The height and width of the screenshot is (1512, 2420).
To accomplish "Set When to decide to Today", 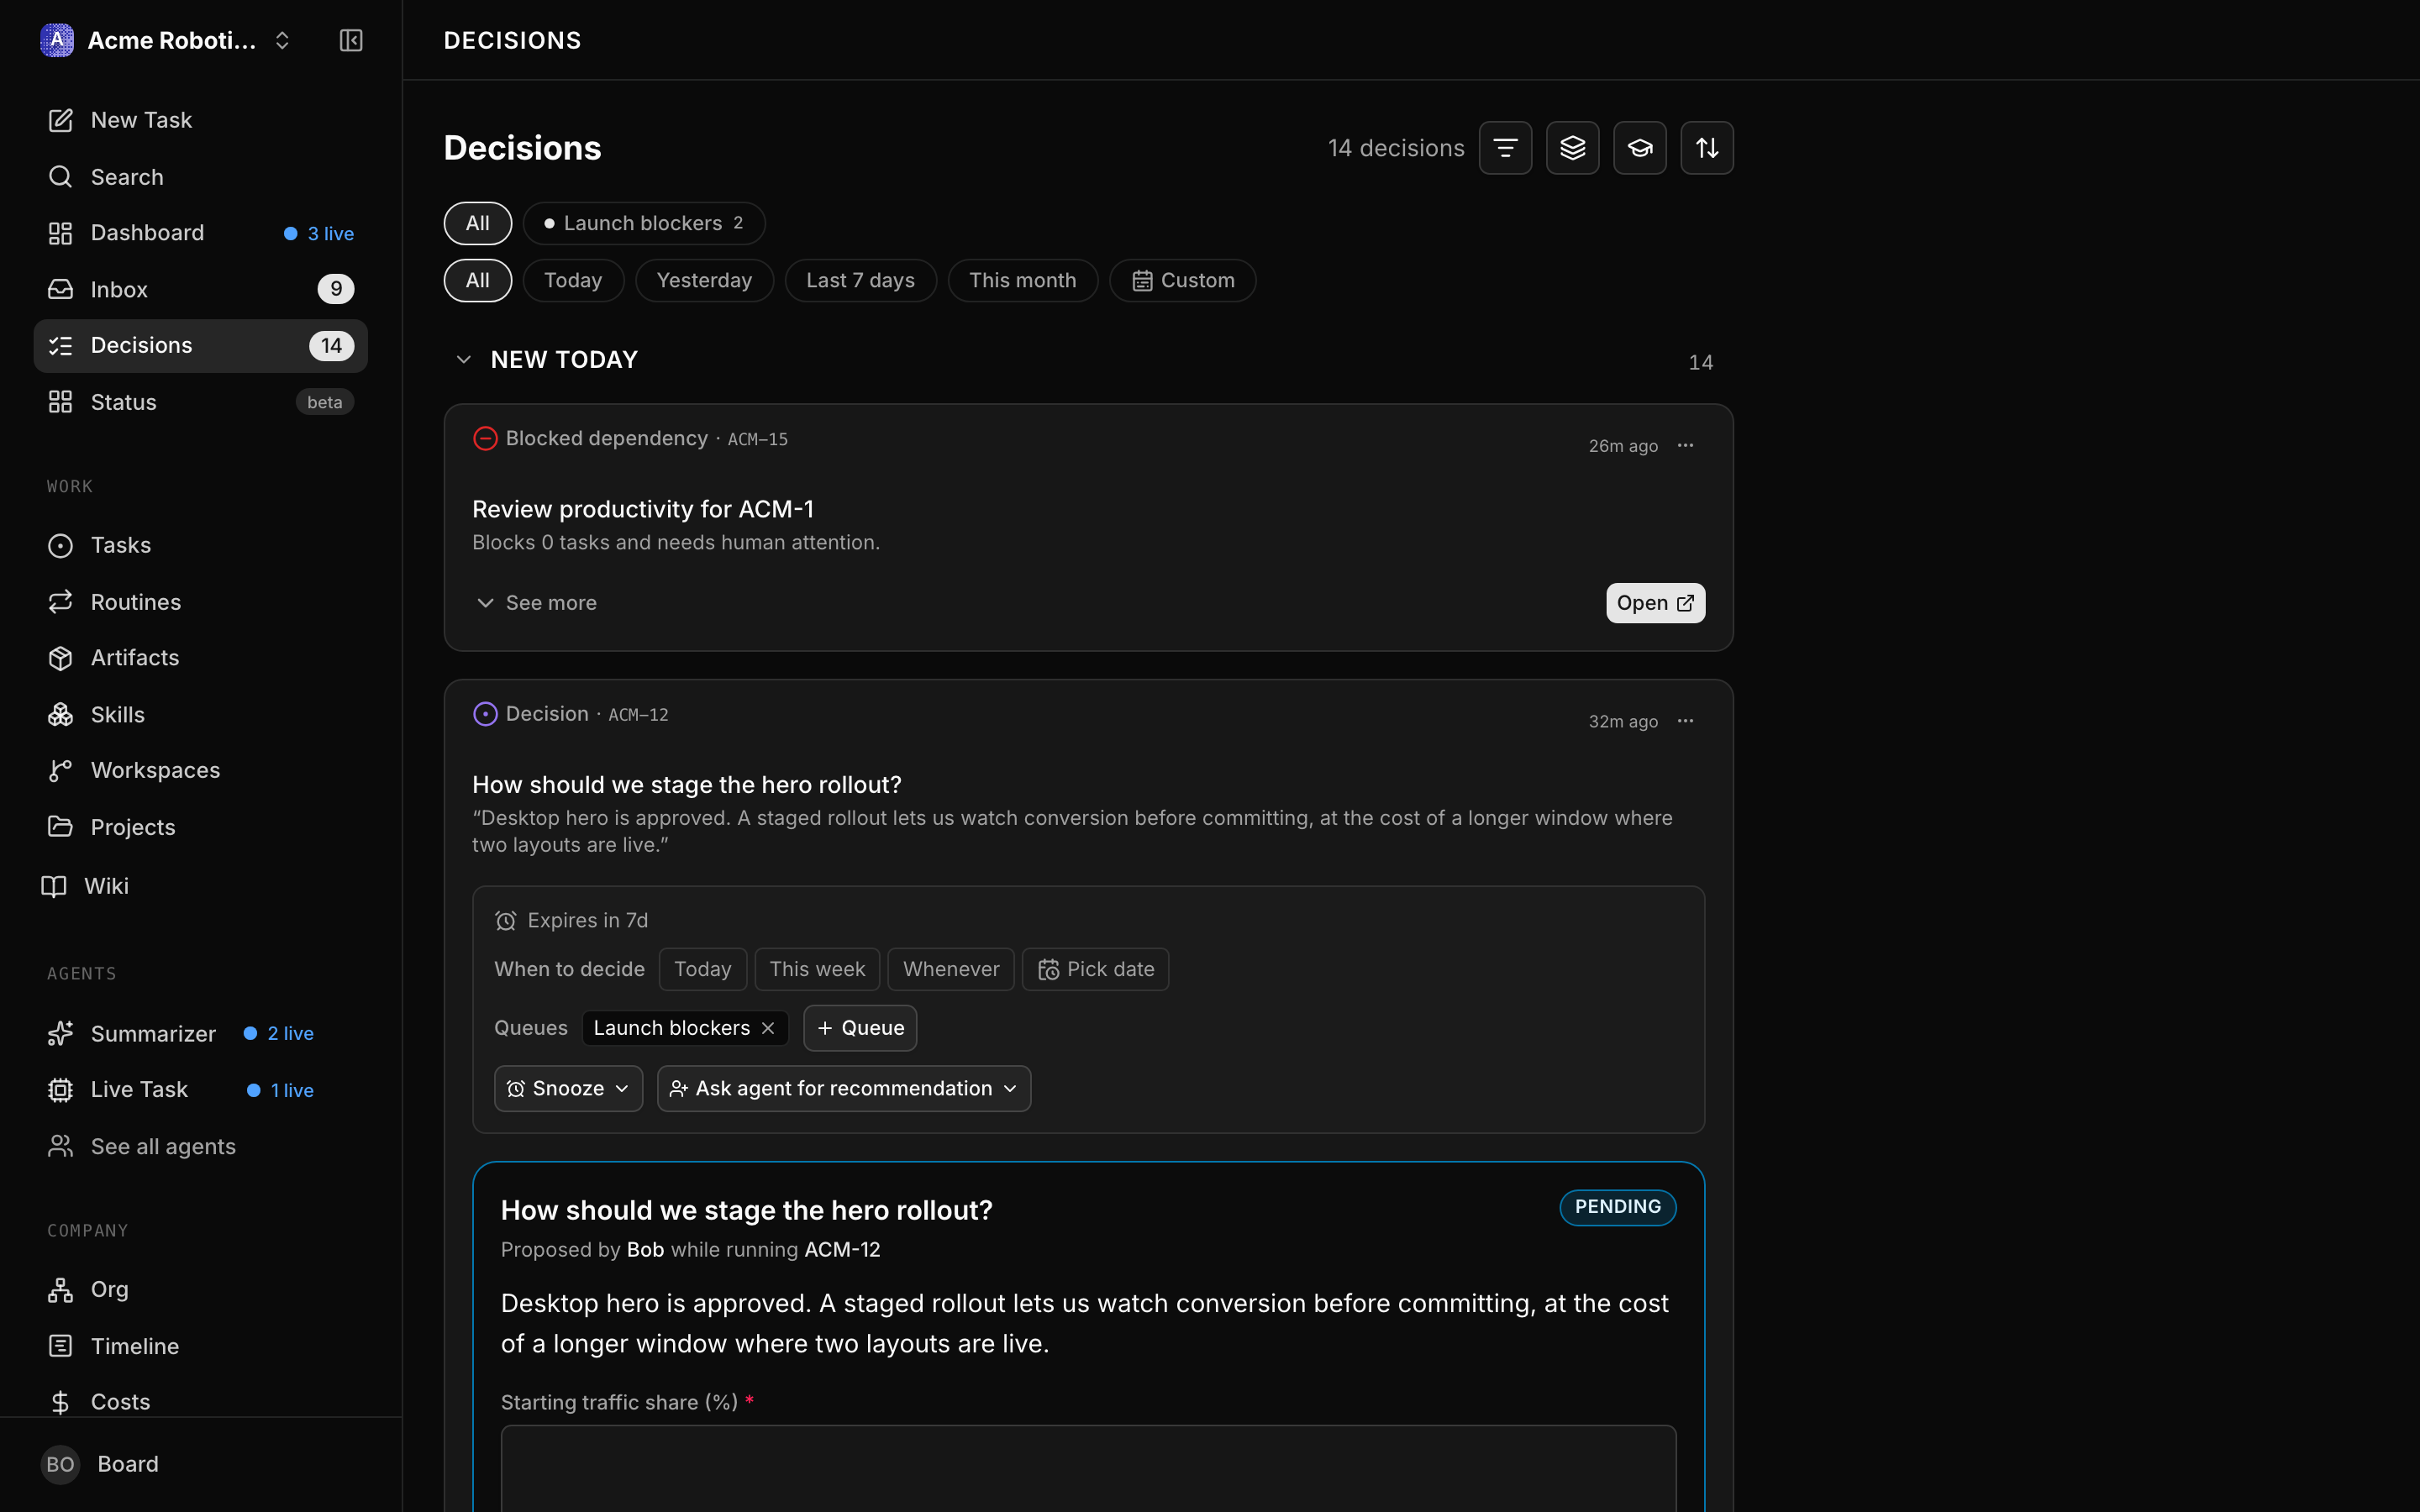I will [702, 969].
